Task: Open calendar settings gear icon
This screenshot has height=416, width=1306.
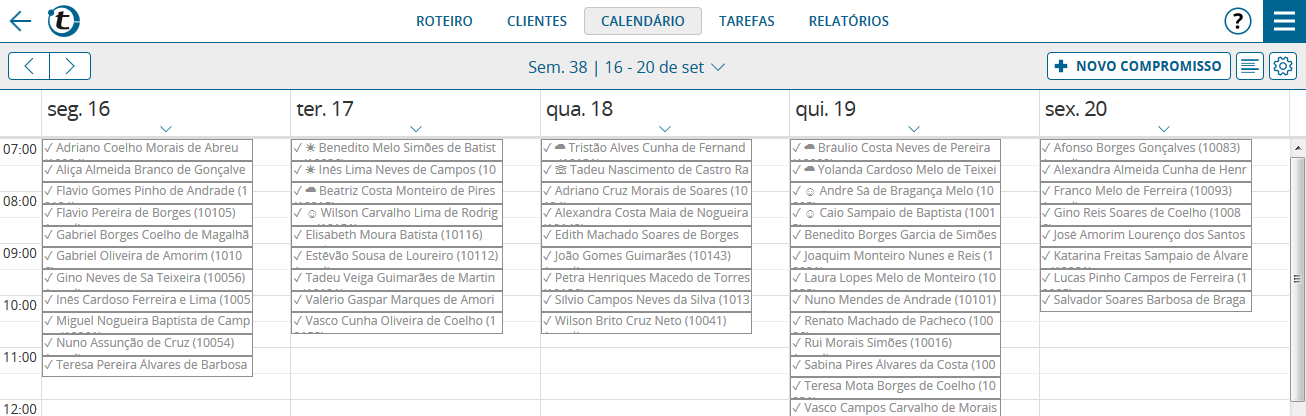Action: pos(1283,67)
